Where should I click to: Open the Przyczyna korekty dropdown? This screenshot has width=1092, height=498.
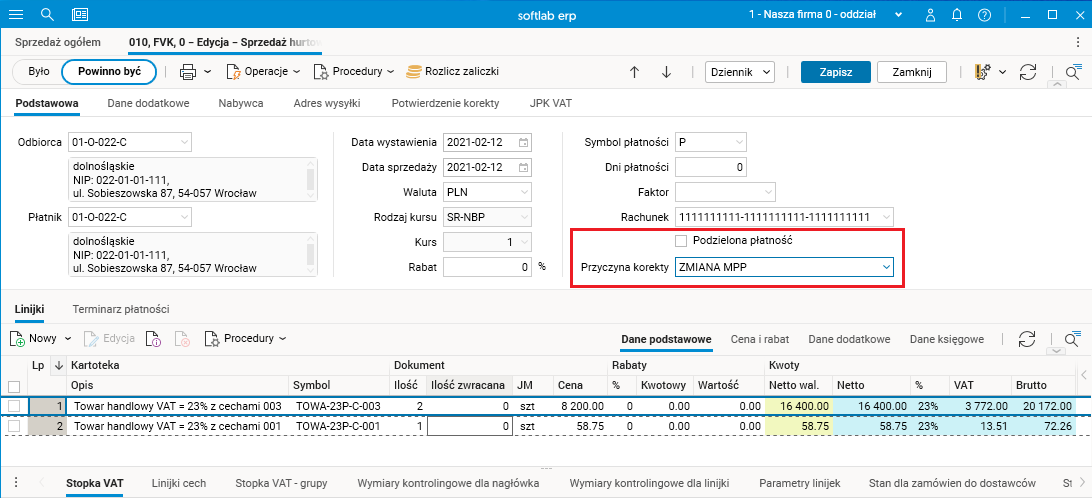click(x=886, y=267)
